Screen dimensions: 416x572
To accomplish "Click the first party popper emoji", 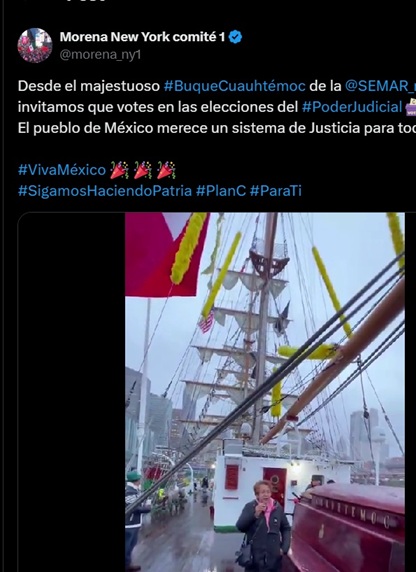I will pos(119,170).
